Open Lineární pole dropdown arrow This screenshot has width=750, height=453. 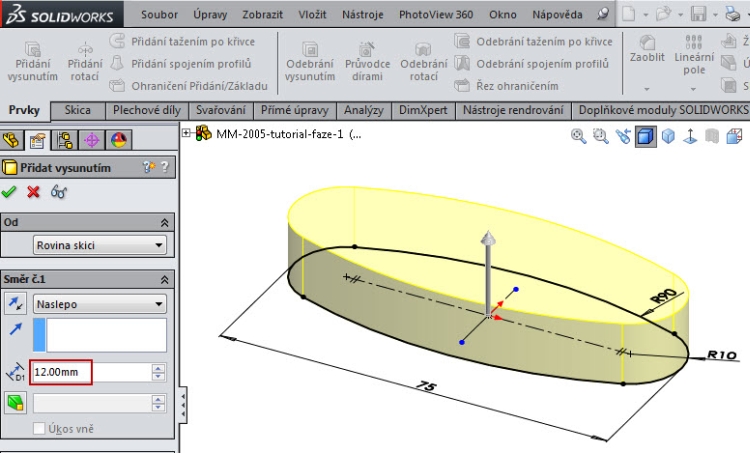coord(693,89)
